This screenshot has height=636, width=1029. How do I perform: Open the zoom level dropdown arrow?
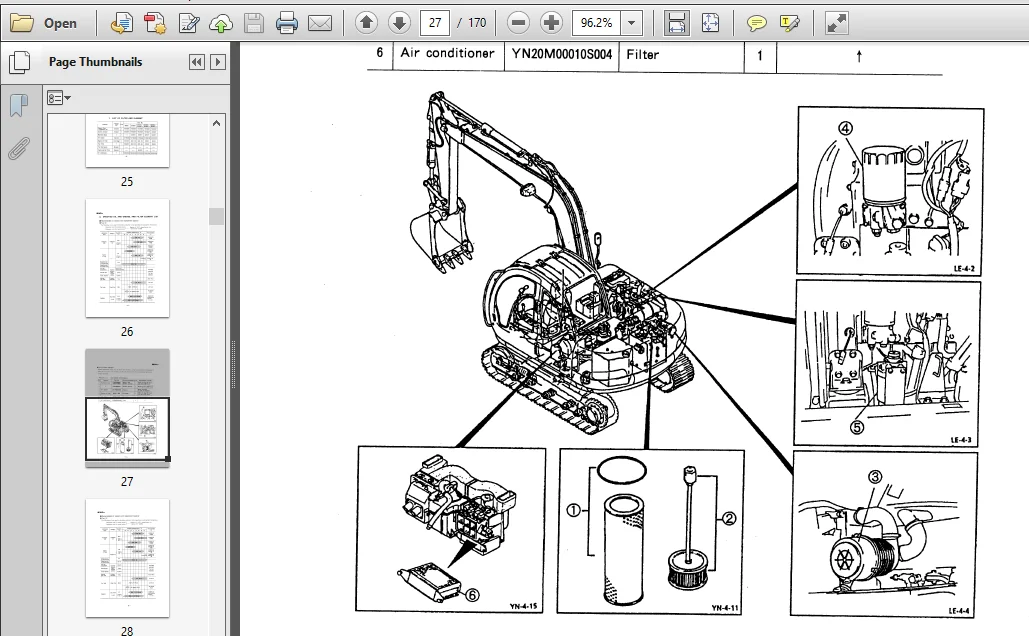coord(631,23)
